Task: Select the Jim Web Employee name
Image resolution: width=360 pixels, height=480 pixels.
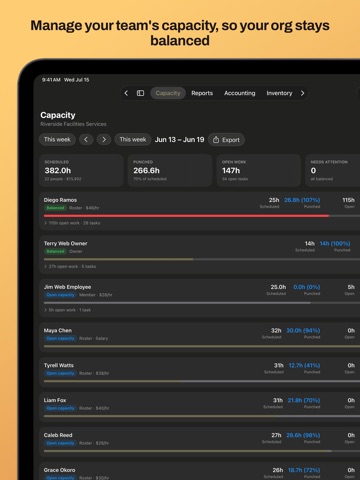Action: 67,287
